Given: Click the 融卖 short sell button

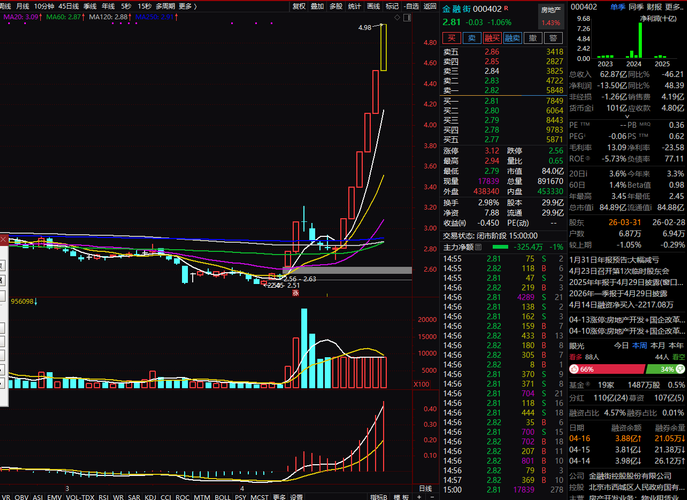Looking at the screenshot, I should 513,38.
